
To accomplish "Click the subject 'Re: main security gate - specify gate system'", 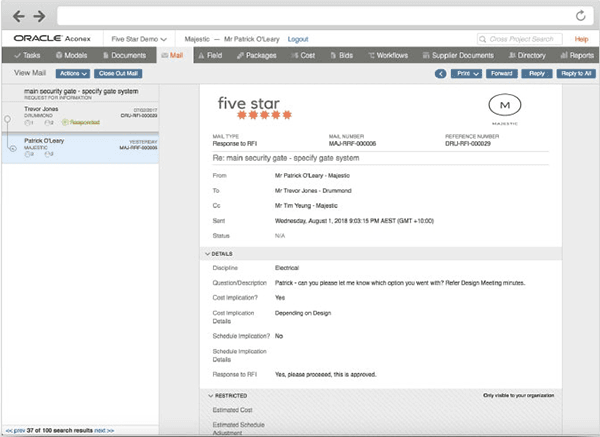I will tap(286, 158).
